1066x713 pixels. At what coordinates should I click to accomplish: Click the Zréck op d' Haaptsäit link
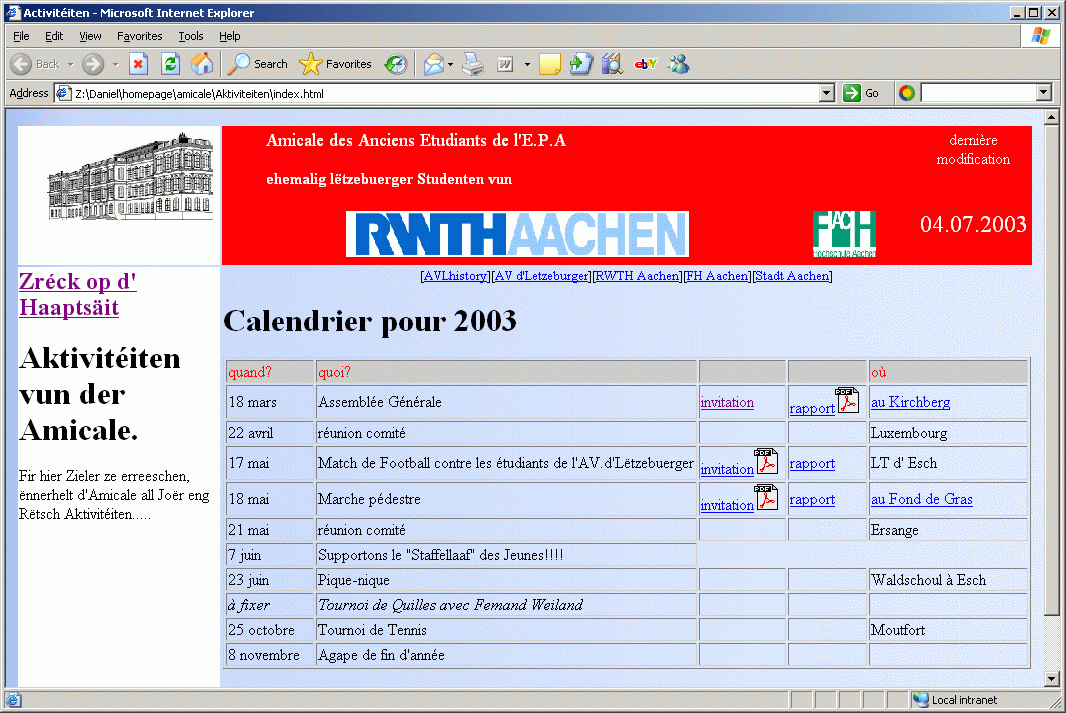point(78,294)
